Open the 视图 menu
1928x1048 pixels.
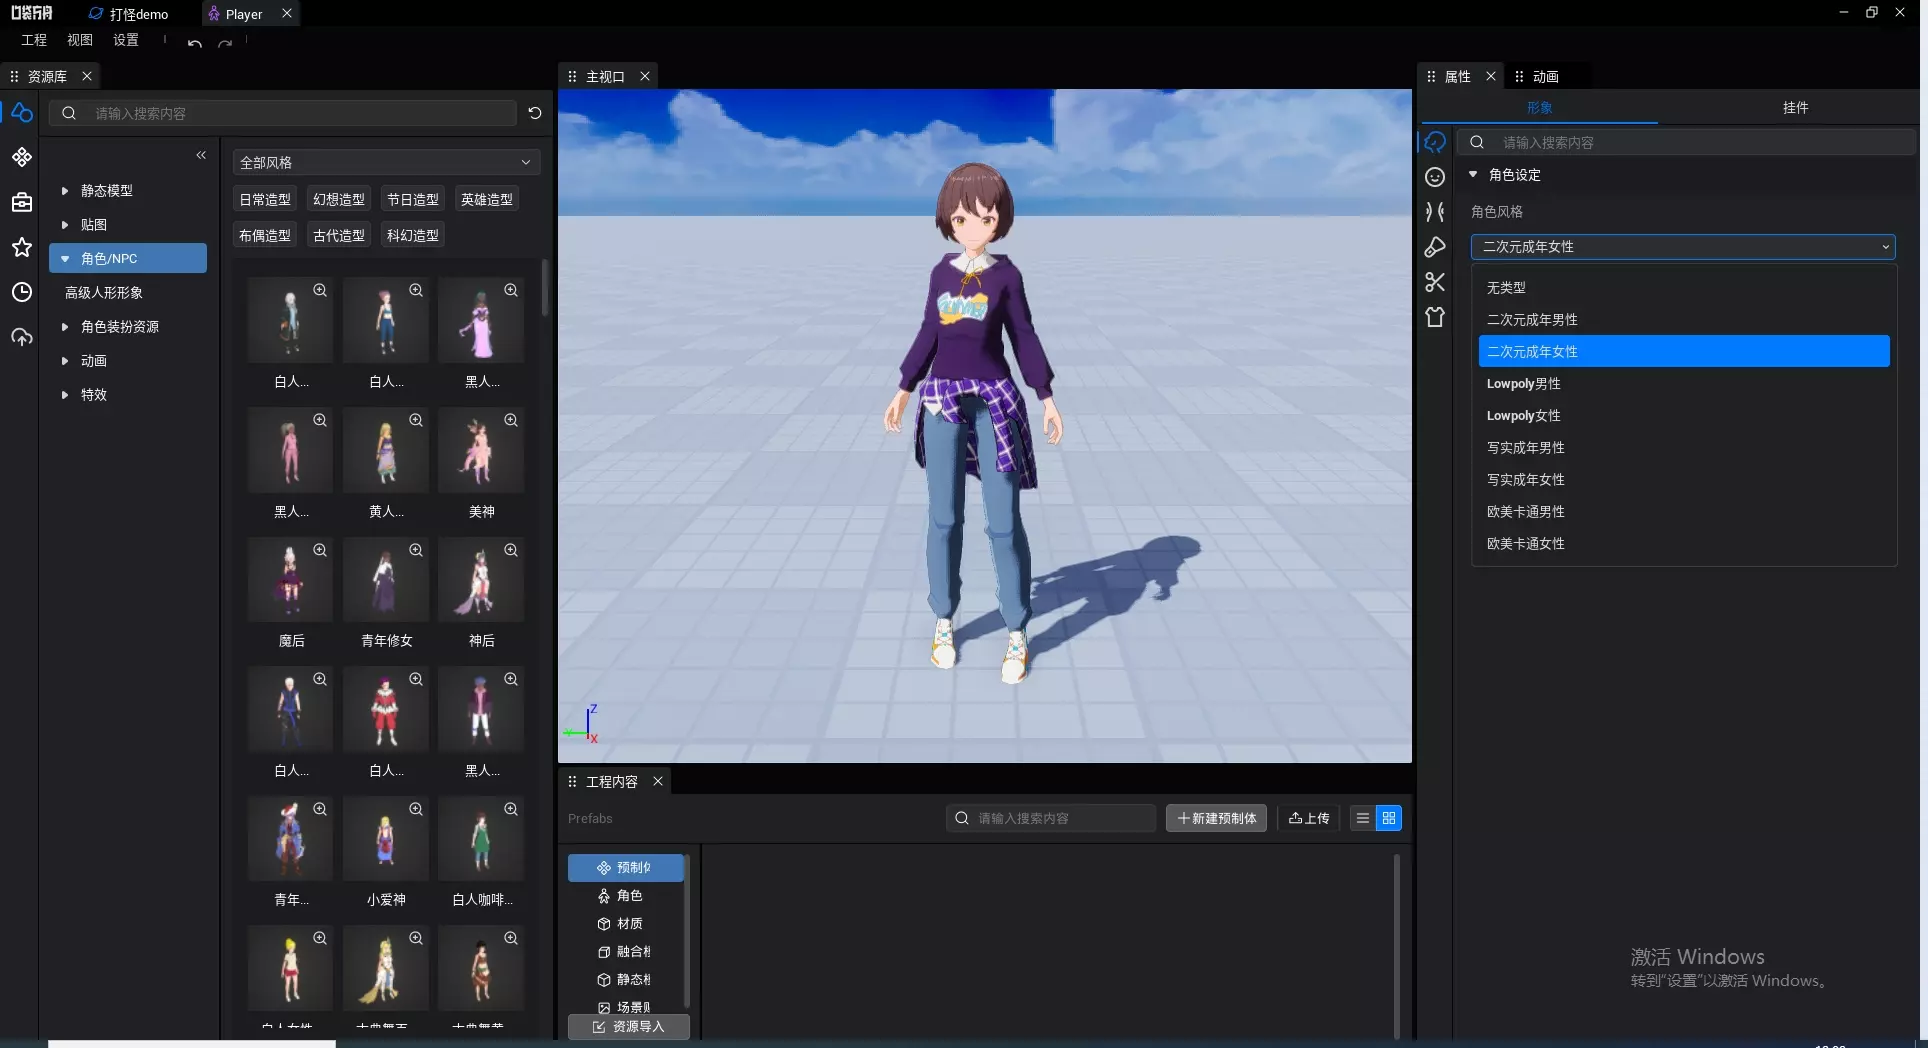(80, 40)
